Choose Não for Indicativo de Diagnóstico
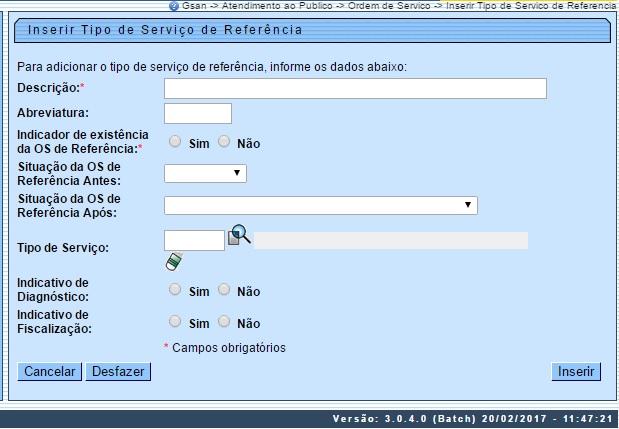The width and height of the screenshot is (619, 429). pyautogui.click(x=224, y=290)
